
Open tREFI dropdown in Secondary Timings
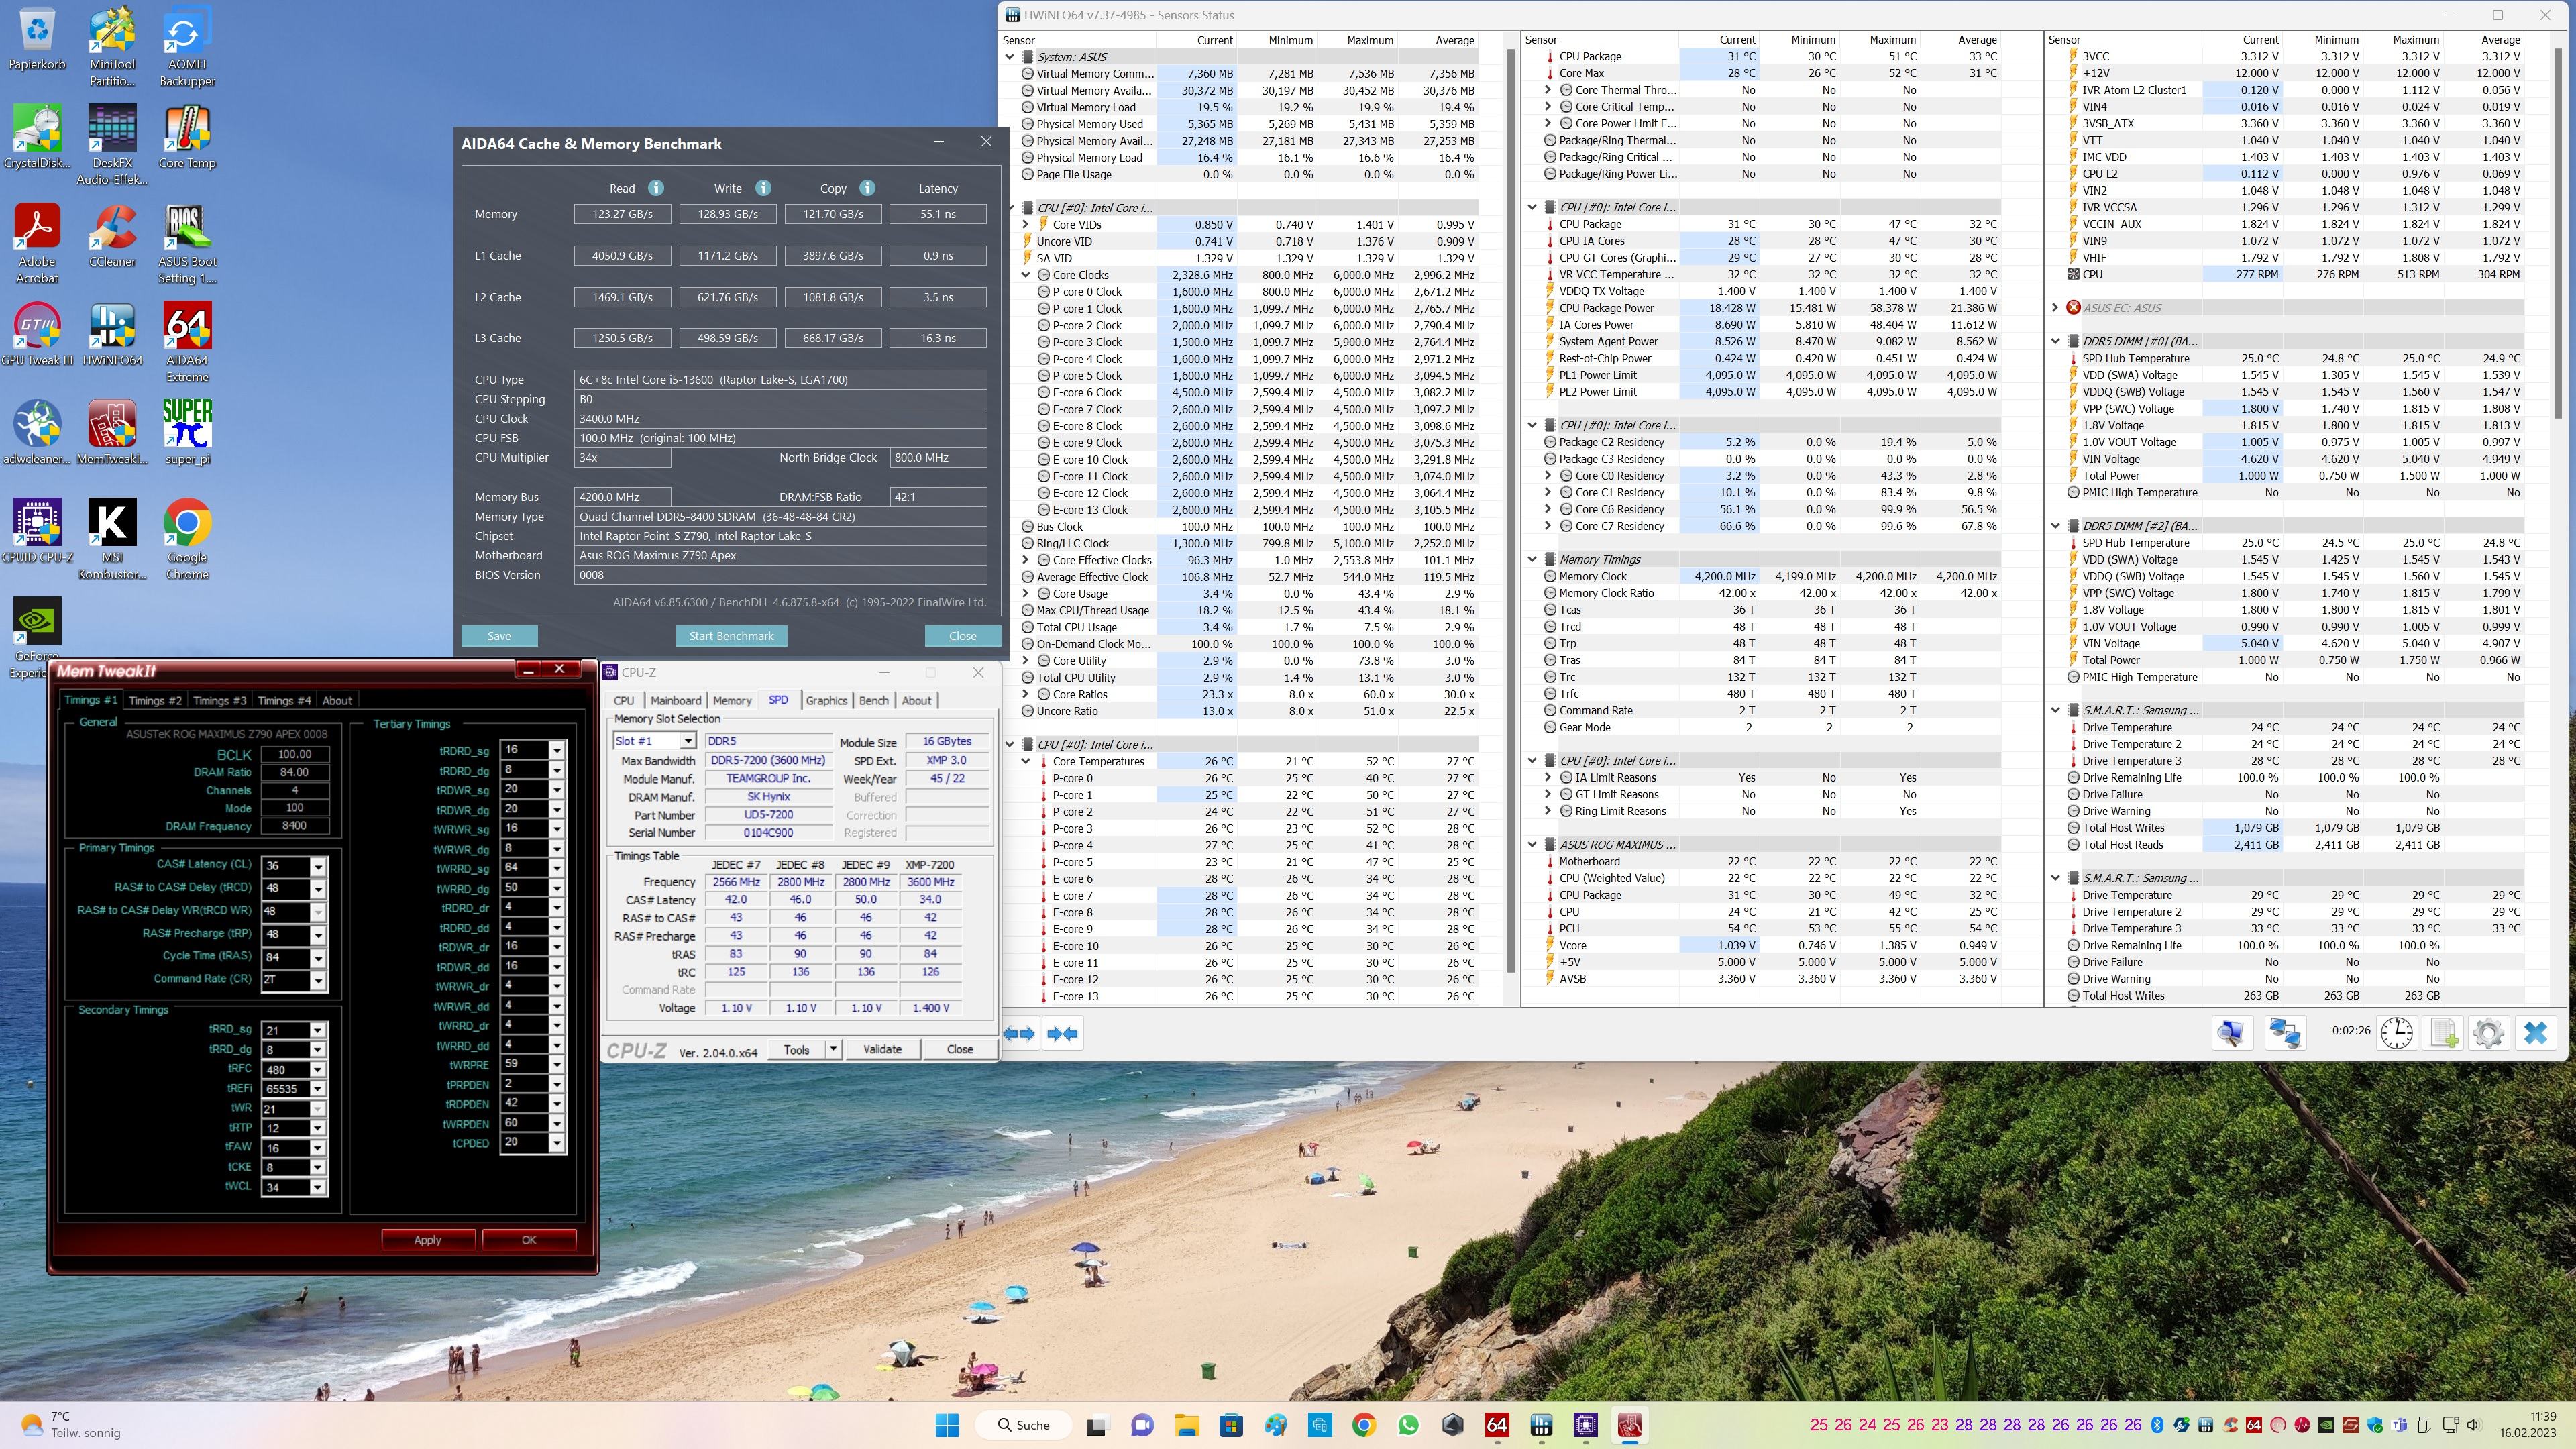click(x=317, y=1089)
